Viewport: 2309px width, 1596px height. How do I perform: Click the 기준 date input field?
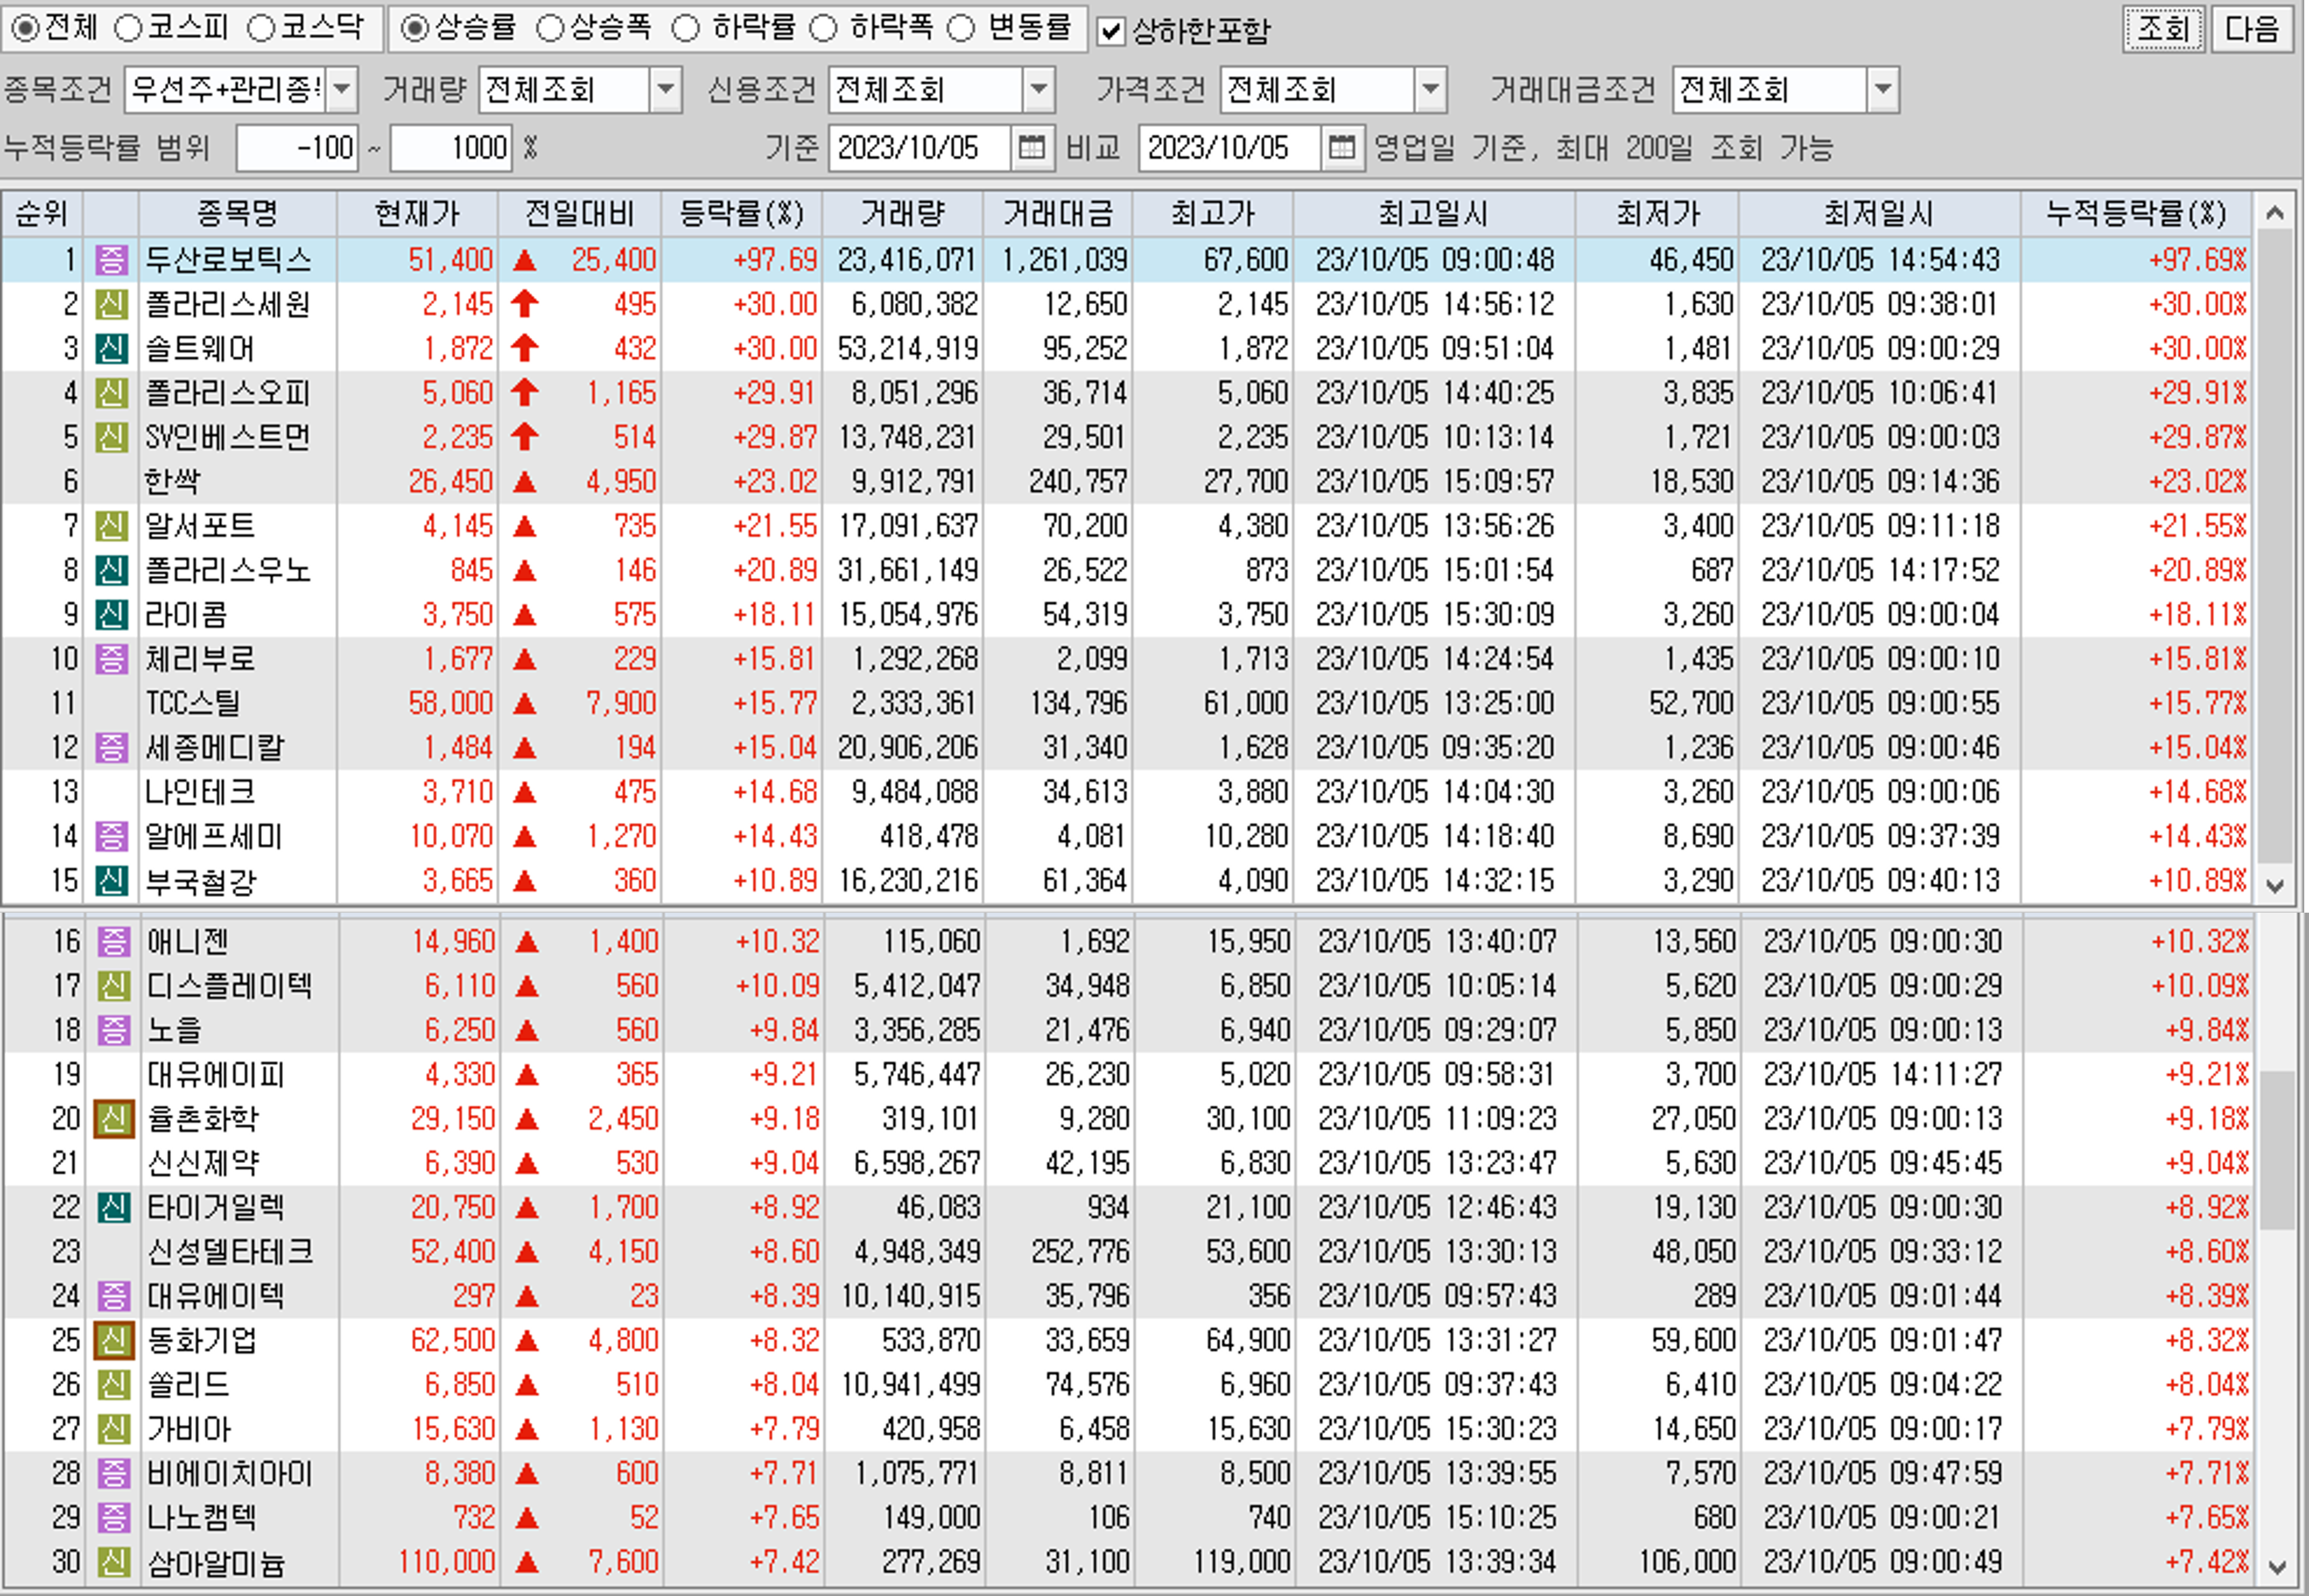coord(920,148)
